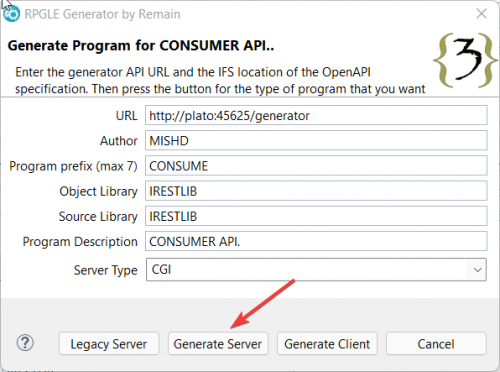Choose the Legacy Server button
This screenshot has height=372, width=500.
pos(109,344)
